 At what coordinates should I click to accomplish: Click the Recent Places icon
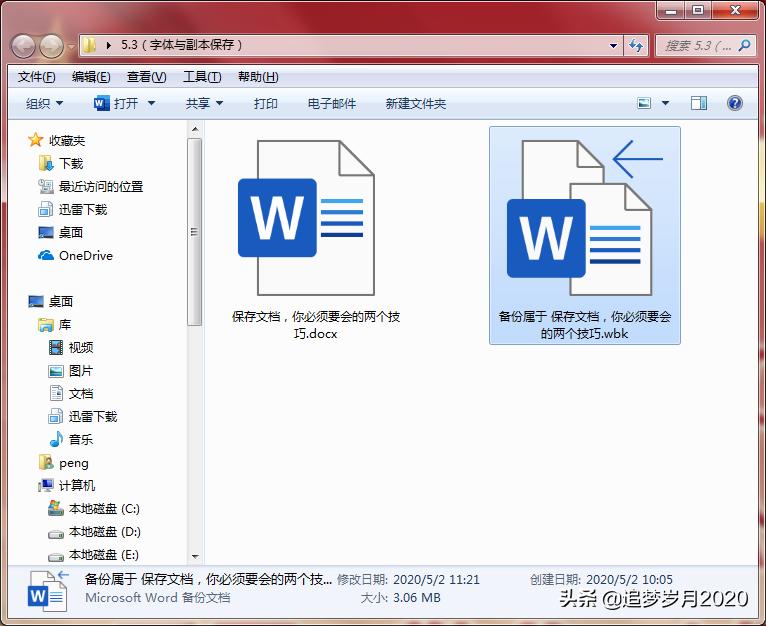pyautogui.click(x=45, y=186)
